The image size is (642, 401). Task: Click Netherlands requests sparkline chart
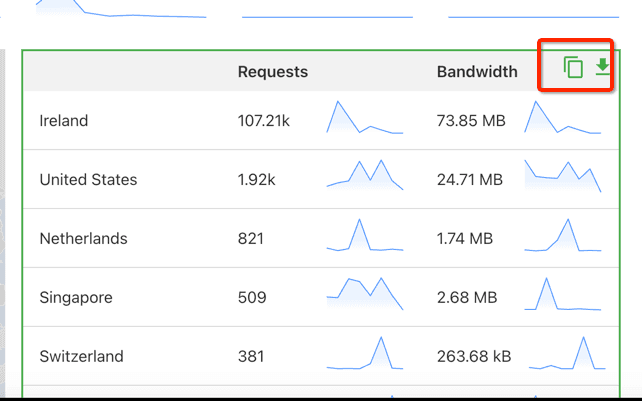pos(364,236)
